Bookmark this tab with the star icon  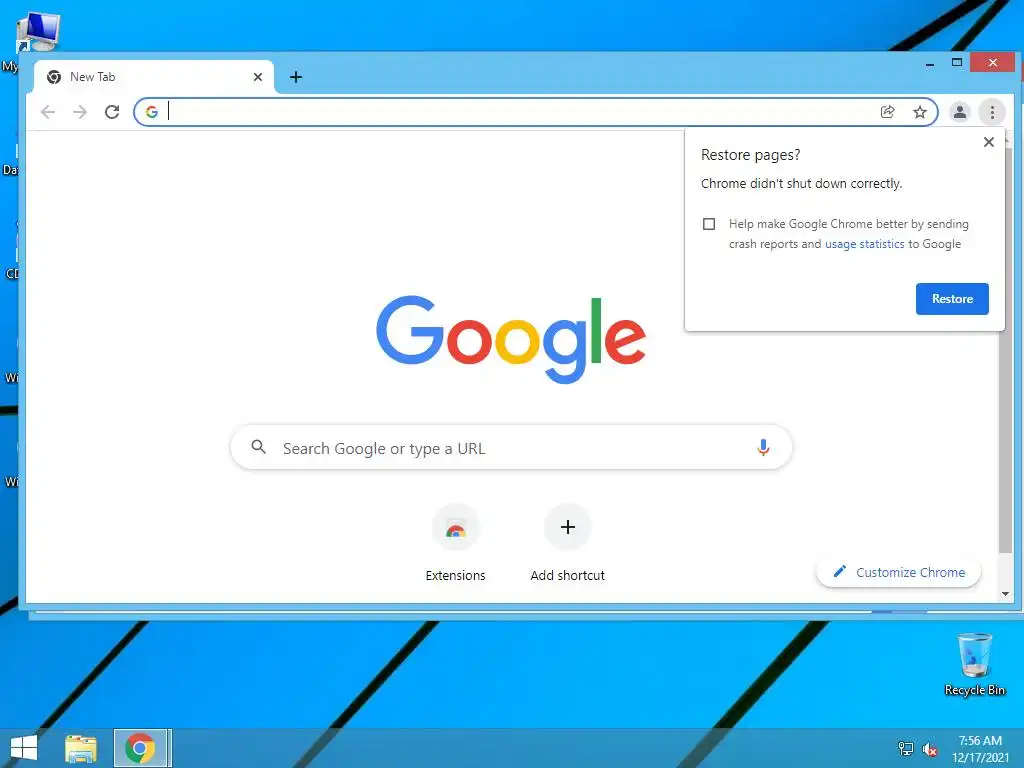tap(920, 112)
